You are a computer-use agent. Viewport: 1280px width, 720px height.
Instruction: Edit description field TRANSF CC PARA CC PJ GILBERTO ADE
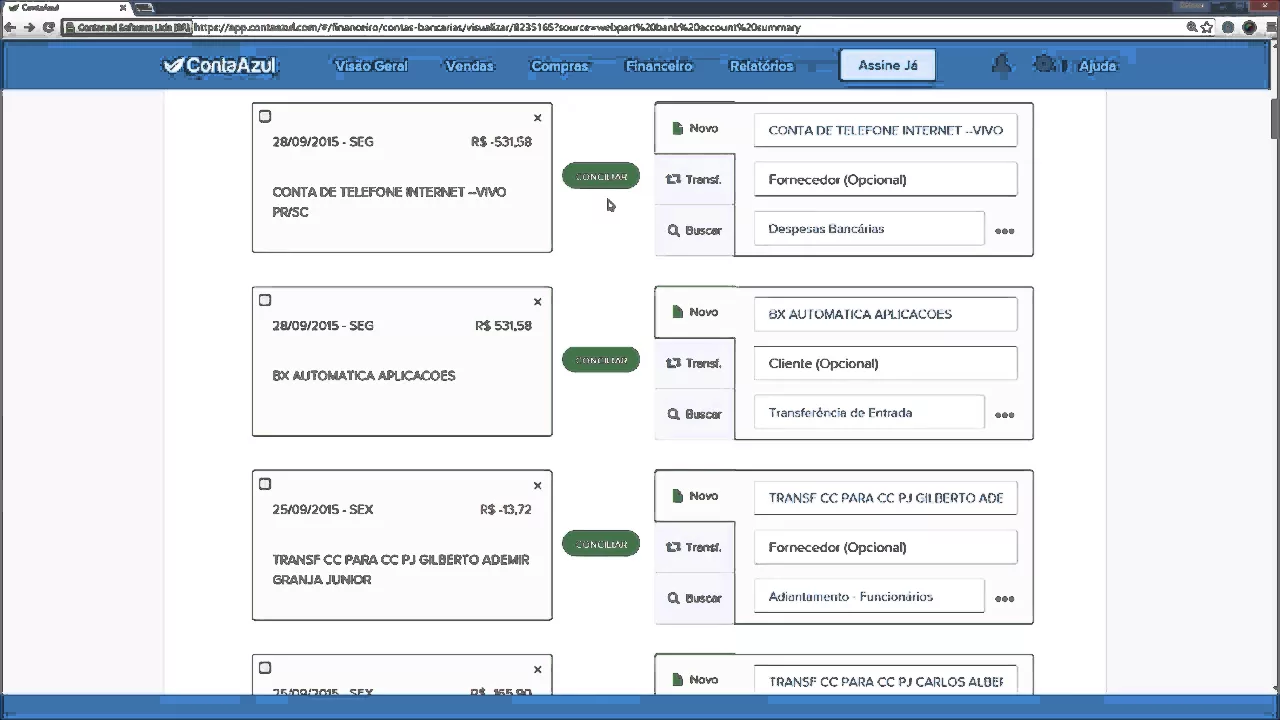[885, 498]
